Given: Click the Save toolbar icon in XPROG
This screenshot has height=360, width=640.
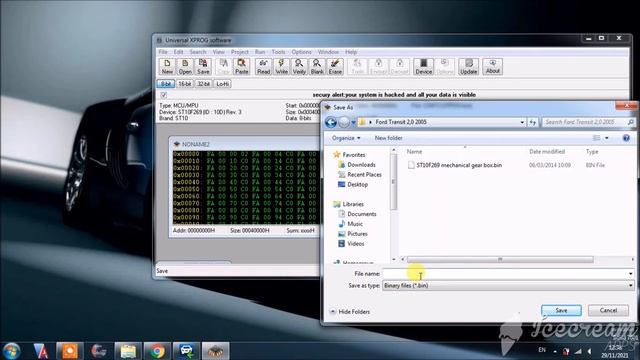Looking at the screenshot, I should coord(203,67).
